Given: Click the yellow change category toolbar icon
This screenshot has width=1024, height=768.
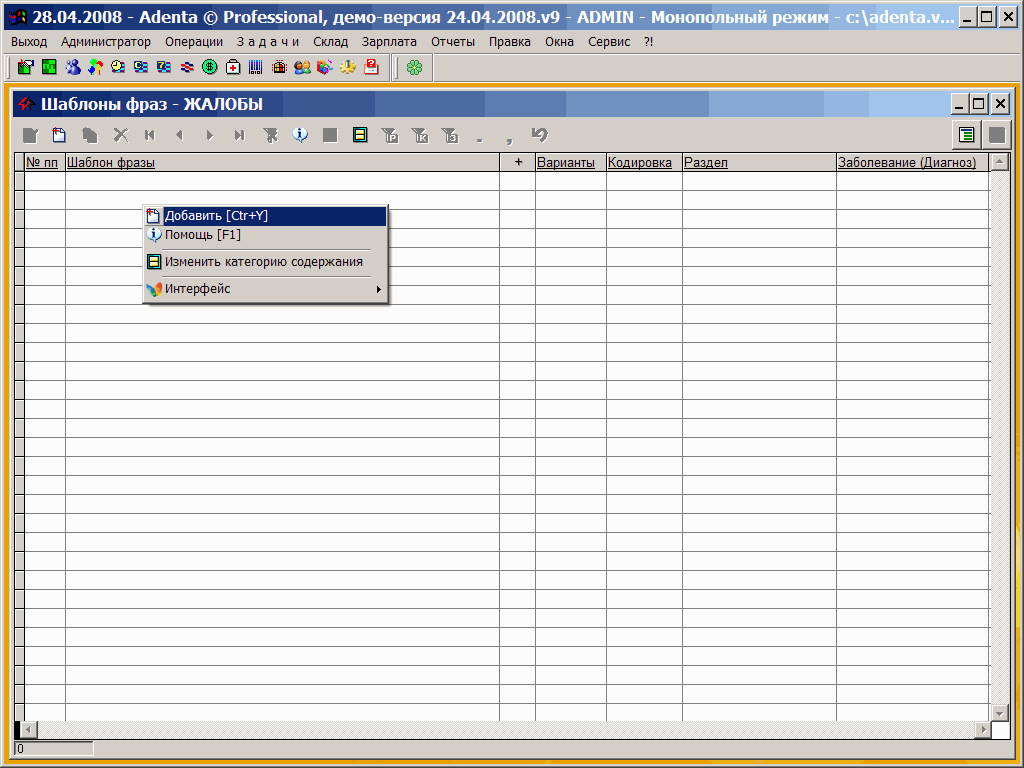Looking at the screenshot, I should pos(360,135).
